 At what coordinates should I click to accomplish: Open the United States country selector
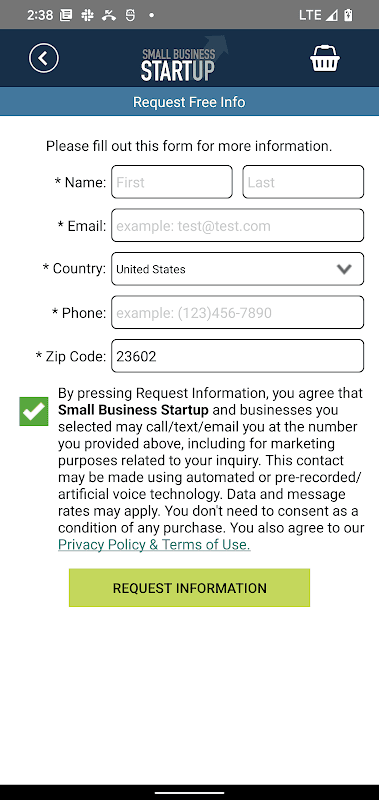[238, 269]
